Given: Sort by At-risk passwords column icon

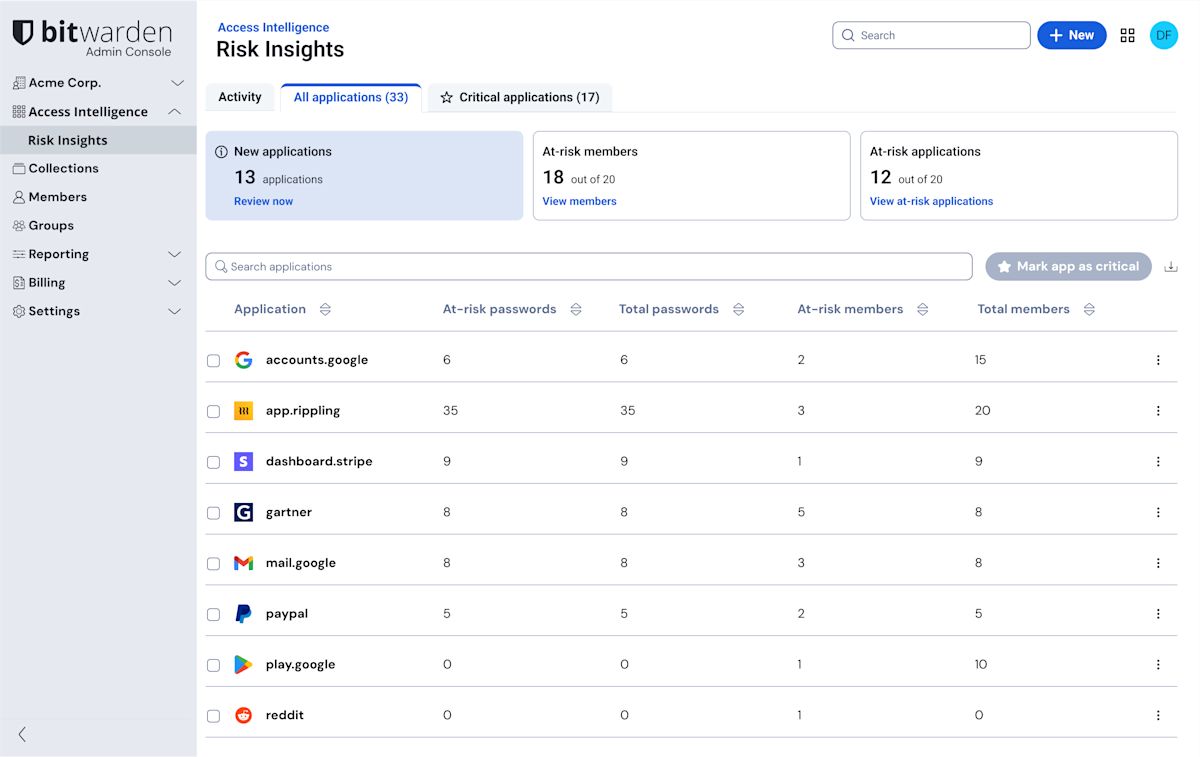Looking at the screenshot, I should tap(576, 310).
